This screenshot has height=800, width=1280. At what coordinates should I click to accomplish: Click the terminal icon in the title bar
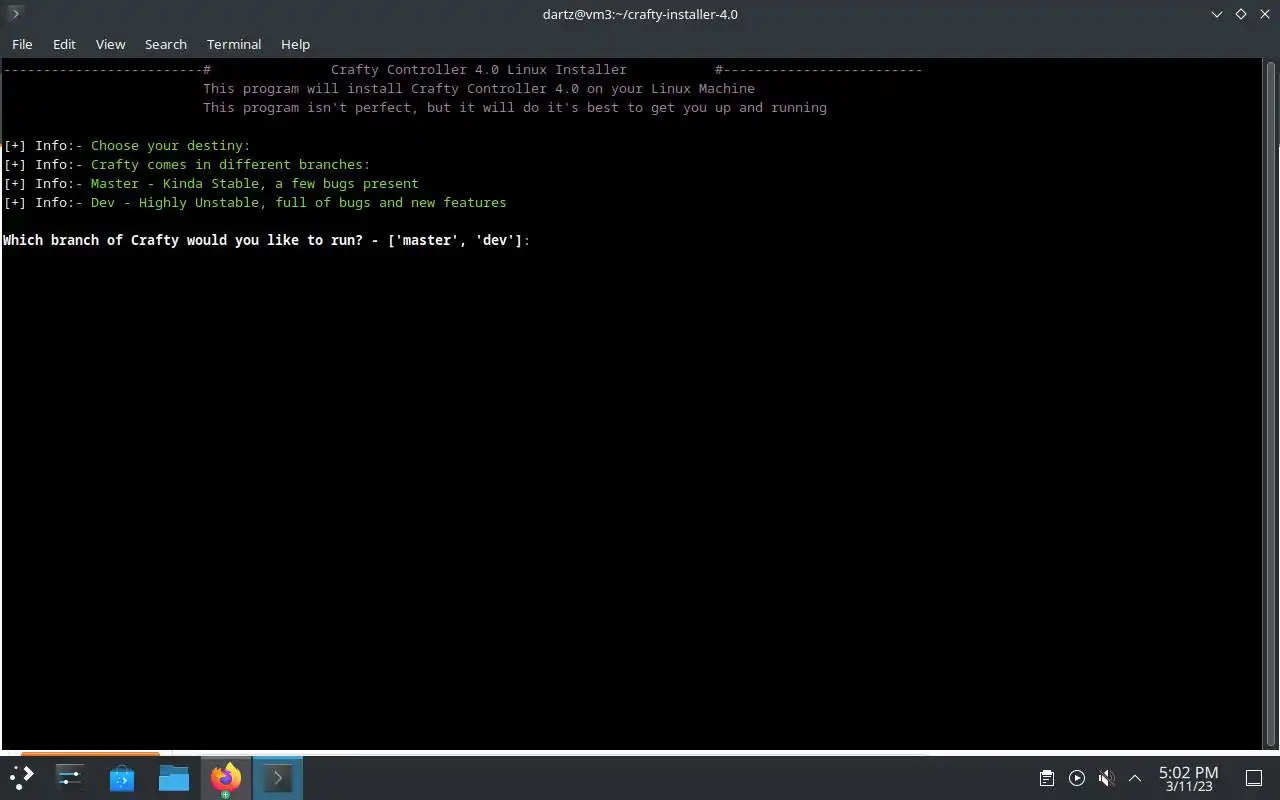14,14
